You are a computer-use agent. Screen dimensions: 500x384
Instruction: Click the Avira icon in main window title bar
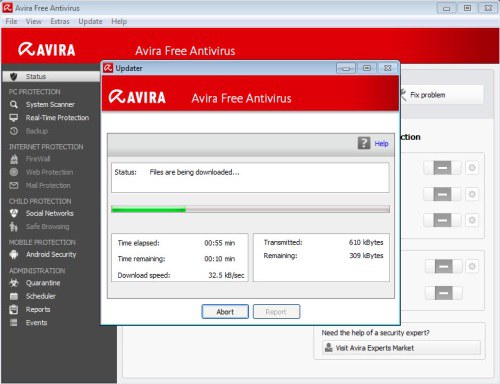click(8, 8)
